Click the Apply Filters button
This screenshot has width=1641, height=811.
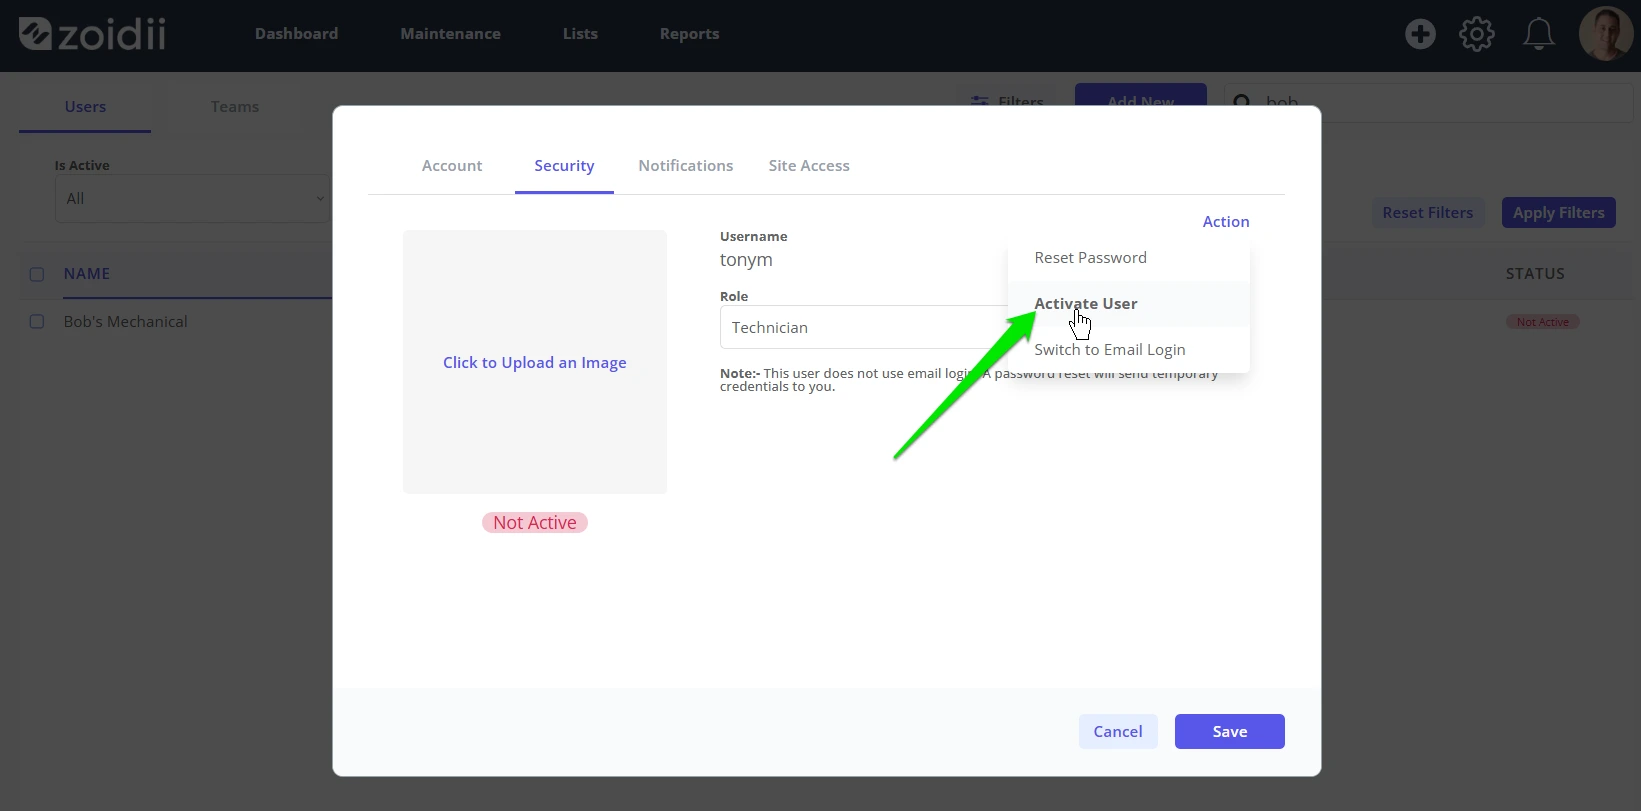point(1558,213)
